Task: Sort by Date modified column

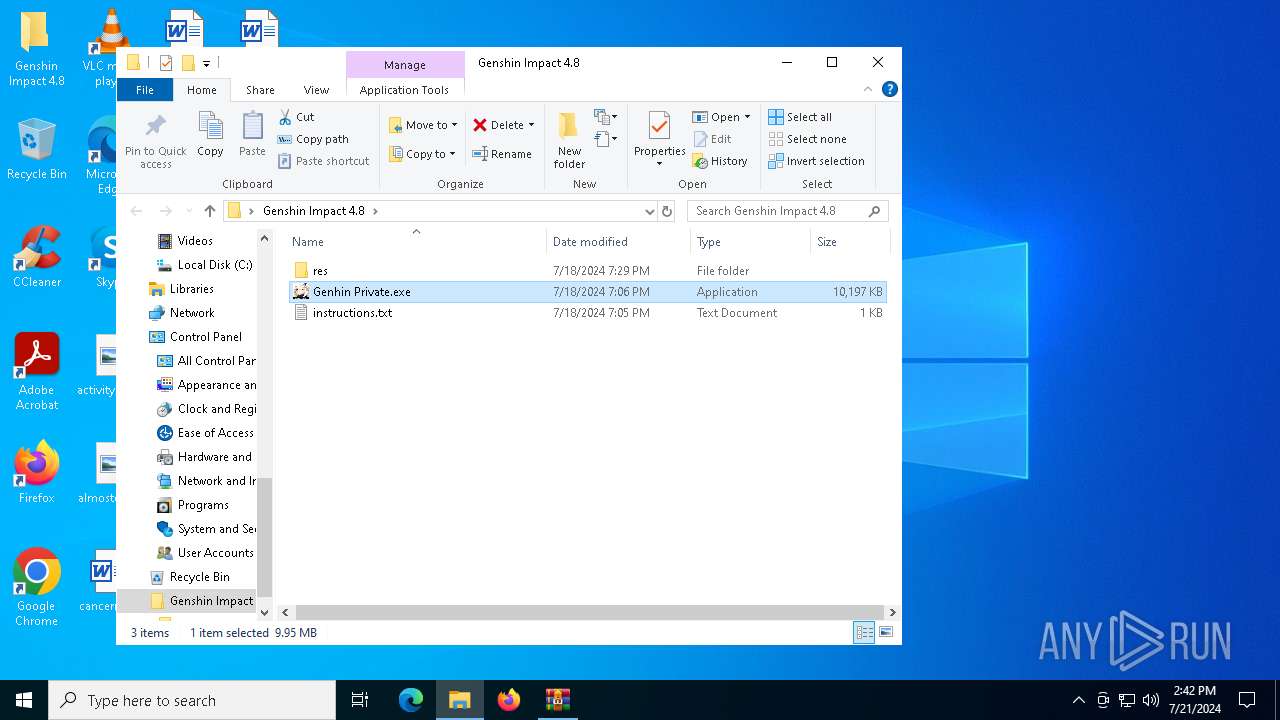Action: (x=618, y=242)
